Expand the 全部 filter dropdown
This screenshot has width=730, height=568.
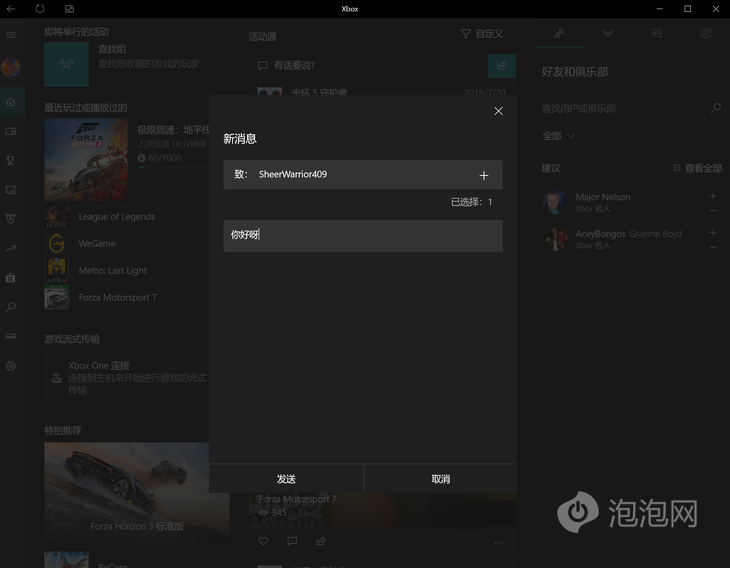tap(558, 136)
